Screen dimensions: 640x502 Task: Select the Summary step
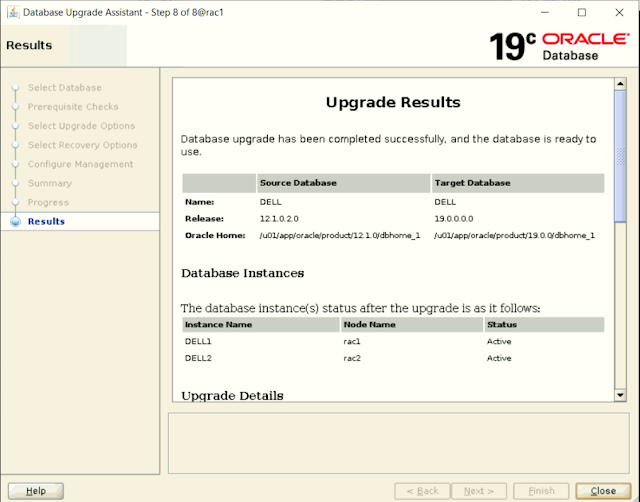(50, 184)
